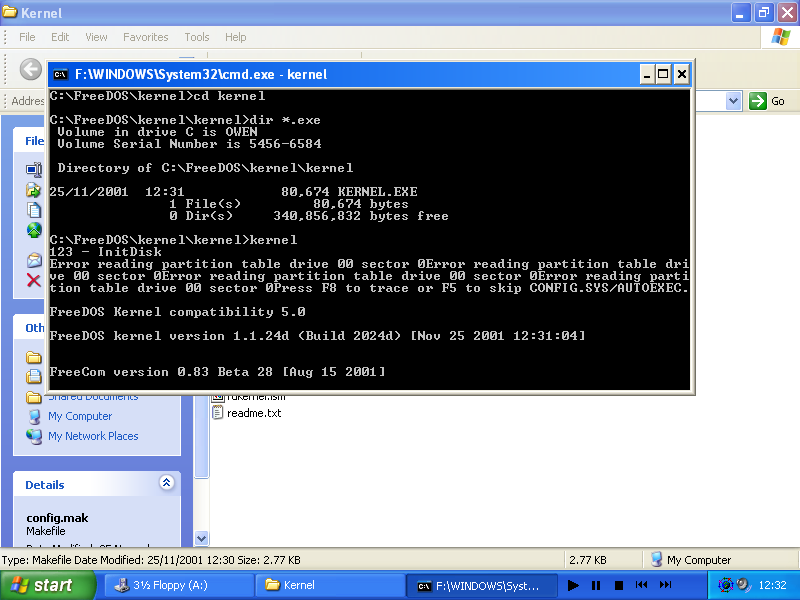Collapse the Details panel chevron
The image size is (800, 600).
[166, 484]
